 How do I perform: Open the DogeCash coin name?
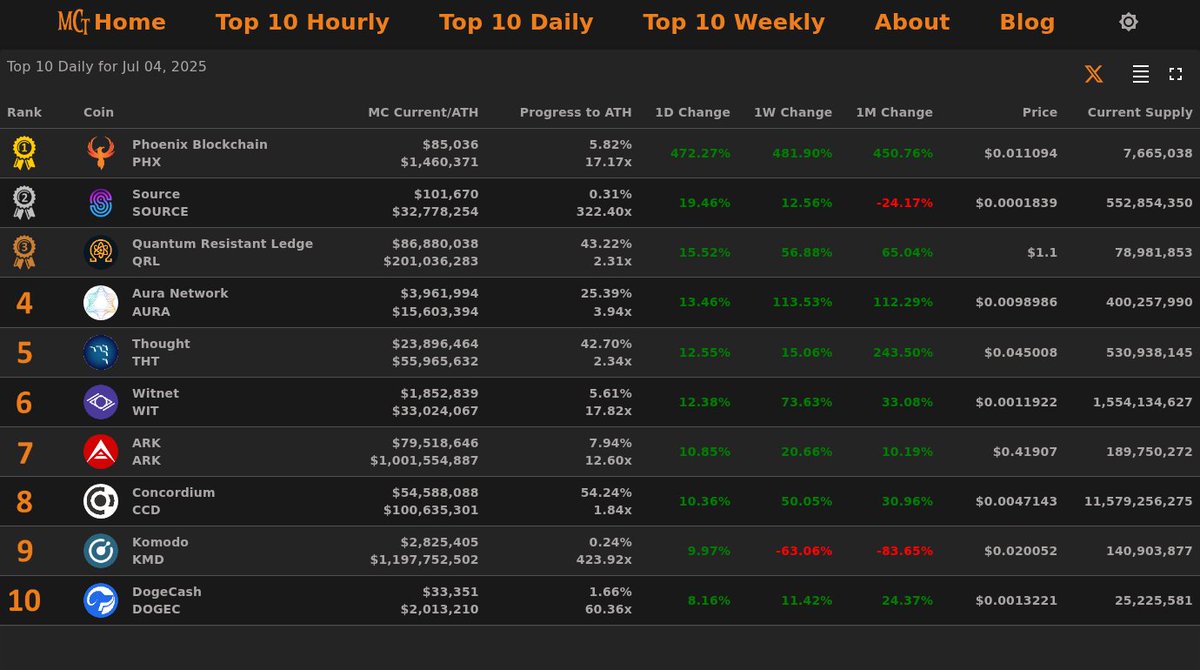pyautogui.click(x=166, y=592)
